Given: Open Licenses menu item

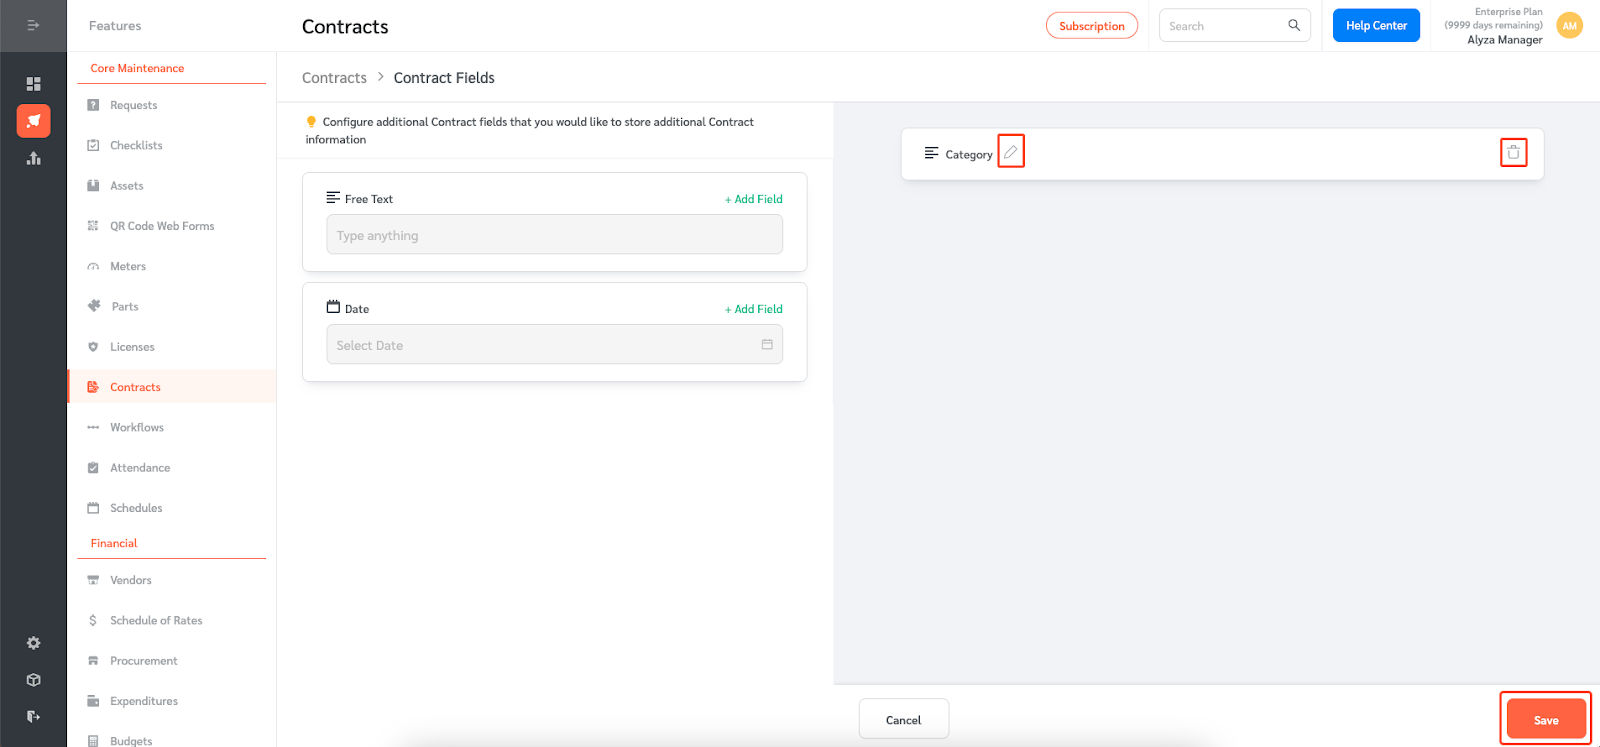Looking at the screenshot, I should pos(132,347).
